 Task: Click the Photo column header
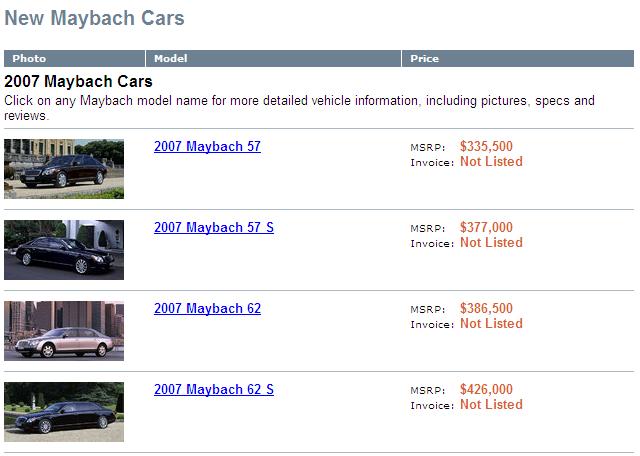pos(29,58)
